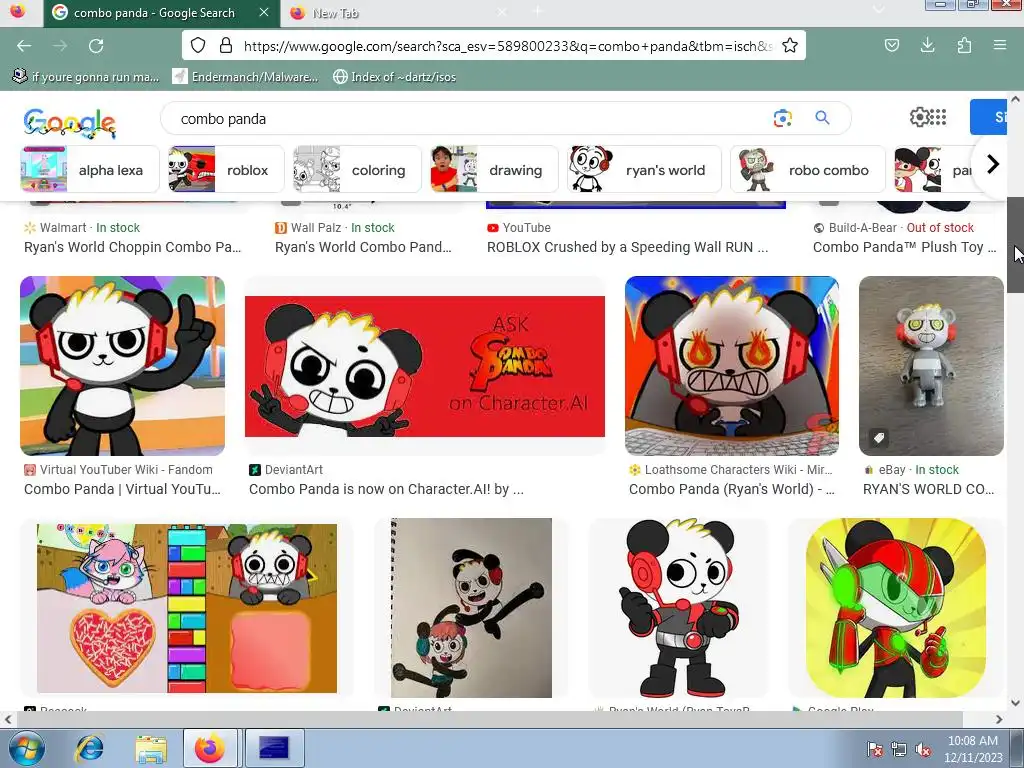Image resolution: width=1024 pixels, height=768 pixels.
Task: Open the Pocket save icon
Action: pyautogui.click(x=891, y=45)
